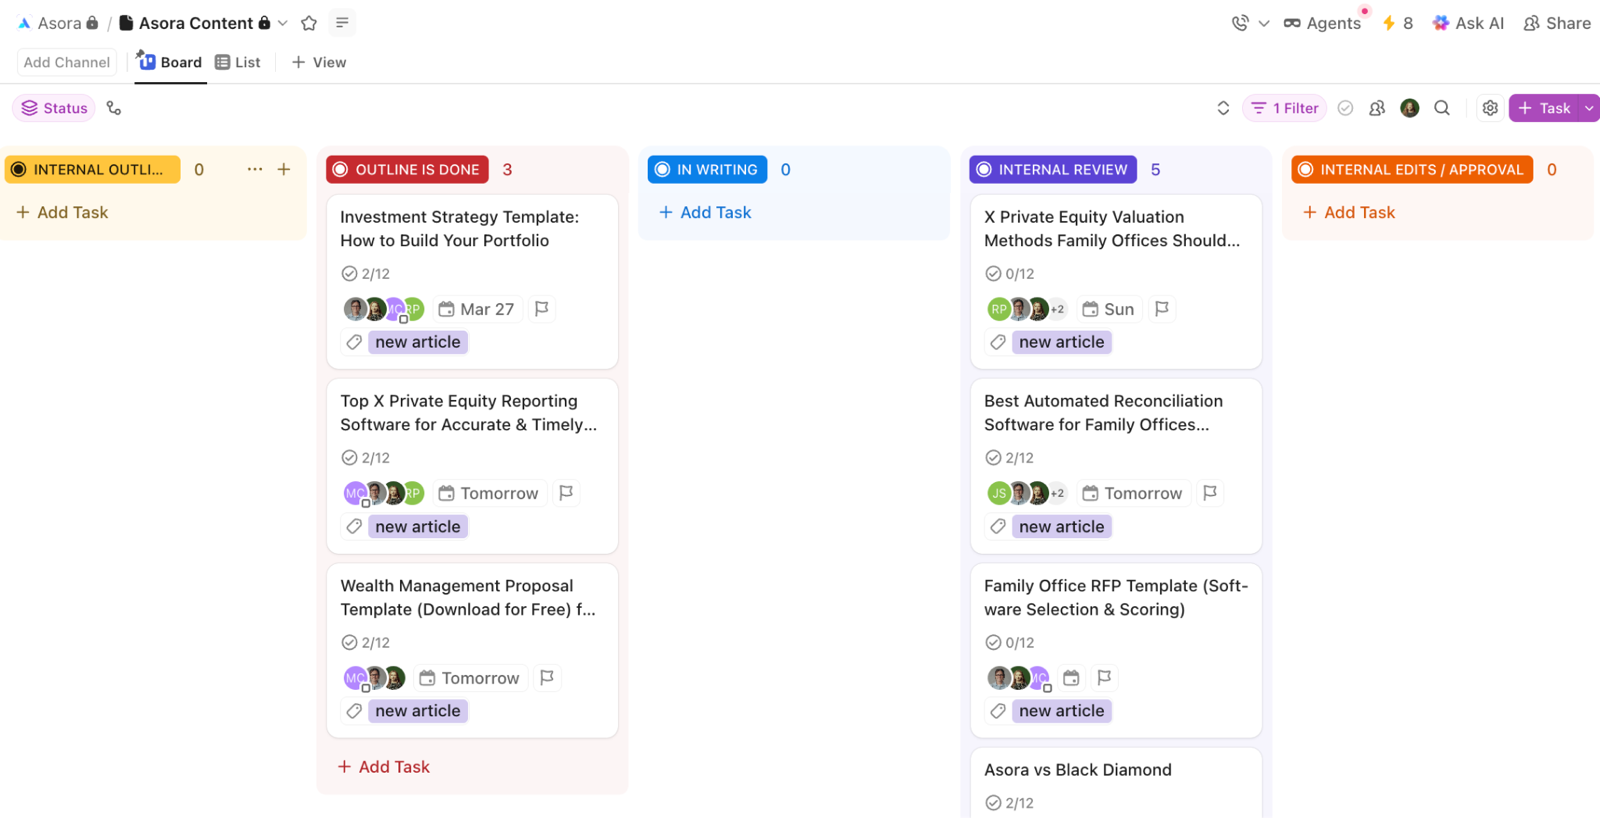Viewport: 1600px width, 818px height.
Task: Click the tag icon on Best Automated Reconciliation card
Action: coord(998,527)
